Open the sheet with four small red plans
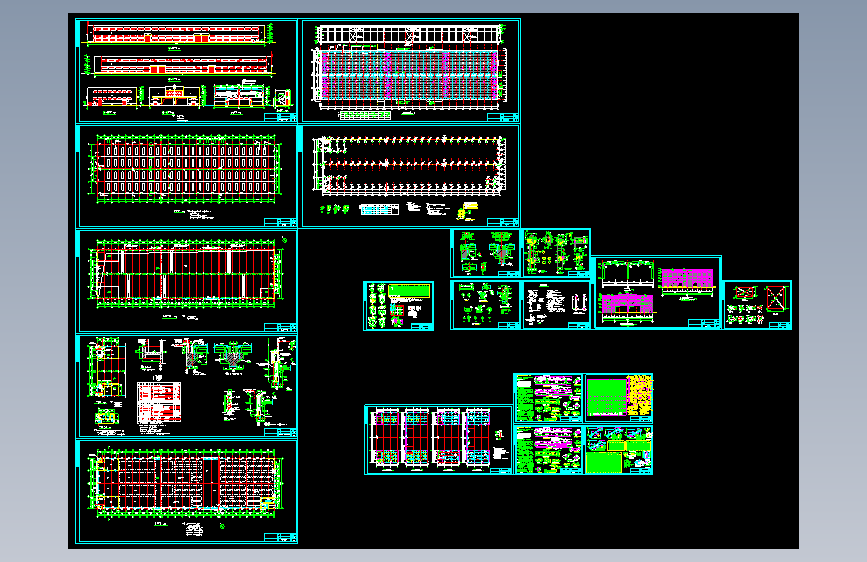 [438, 440]
